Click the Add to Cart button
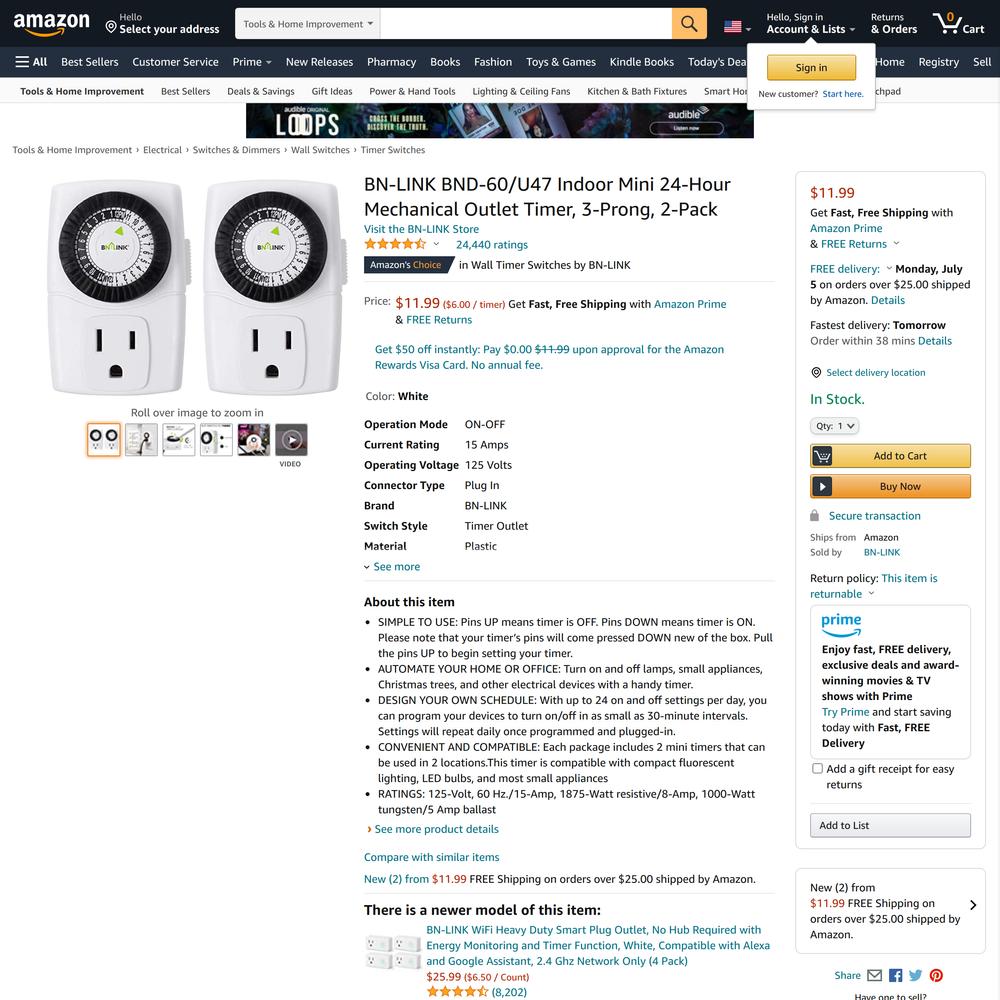1000x1000 pixels. pyautogui.click(x=890, y=456)
